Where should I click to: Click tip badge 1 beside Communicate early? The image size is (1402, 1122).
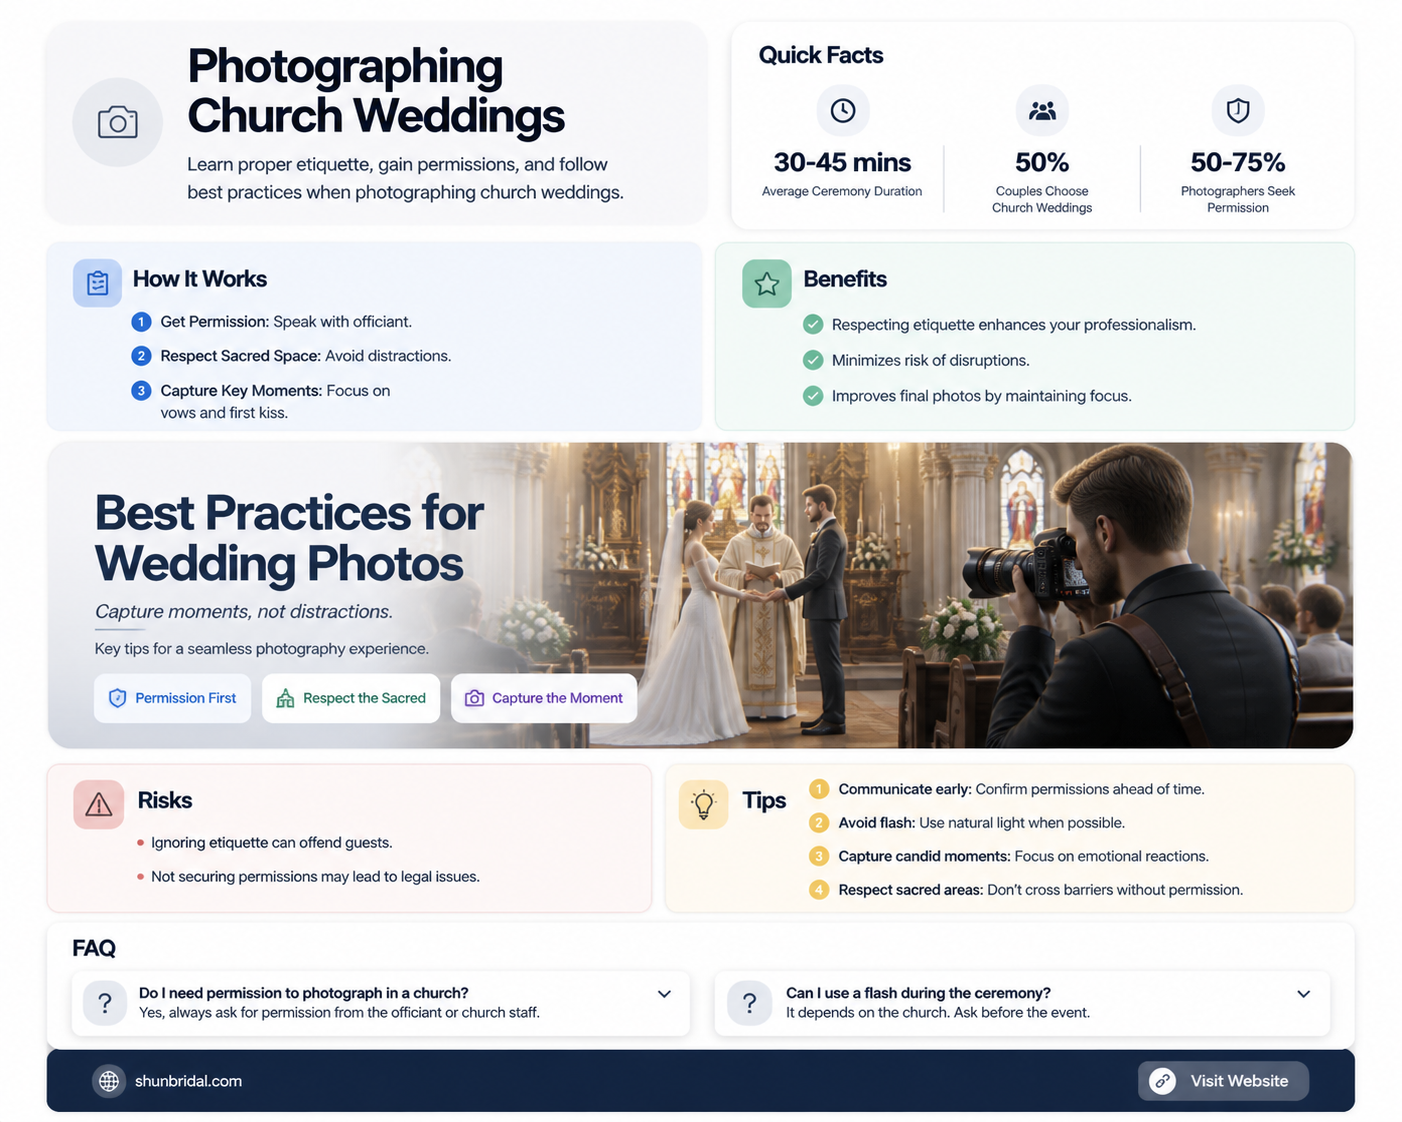point(819,789)
